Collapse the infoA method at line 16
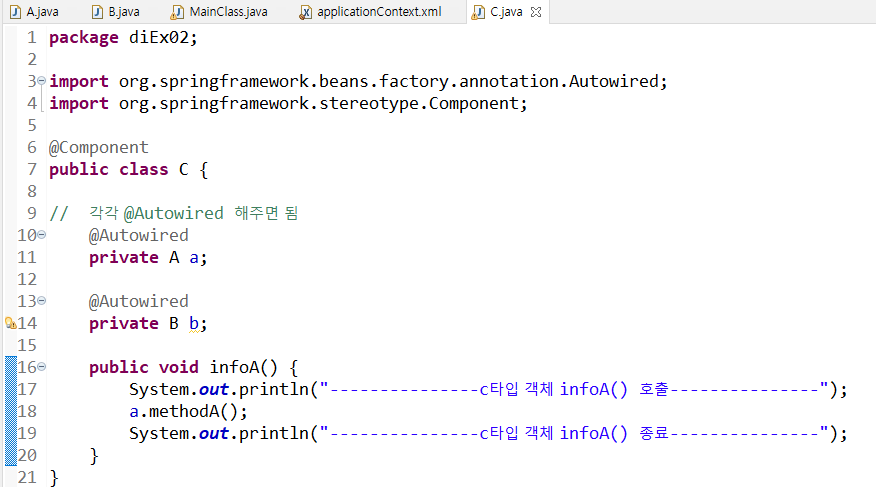This screenshot has height=487, width=876. (x=41, y=367)
